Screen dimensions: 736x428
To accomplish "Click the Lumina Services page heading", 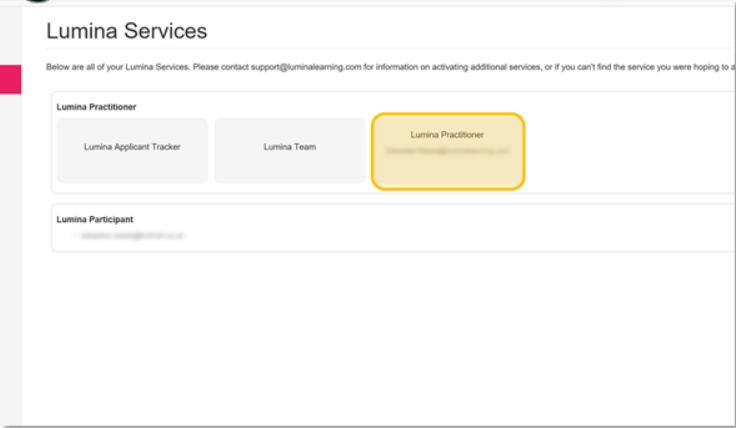I will pos(126,31).
